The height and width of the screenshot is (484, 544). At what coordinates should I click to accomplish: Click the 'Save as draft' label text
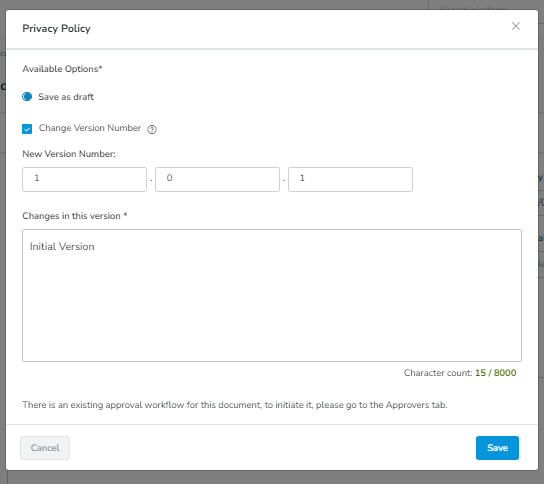pos(66,97)
